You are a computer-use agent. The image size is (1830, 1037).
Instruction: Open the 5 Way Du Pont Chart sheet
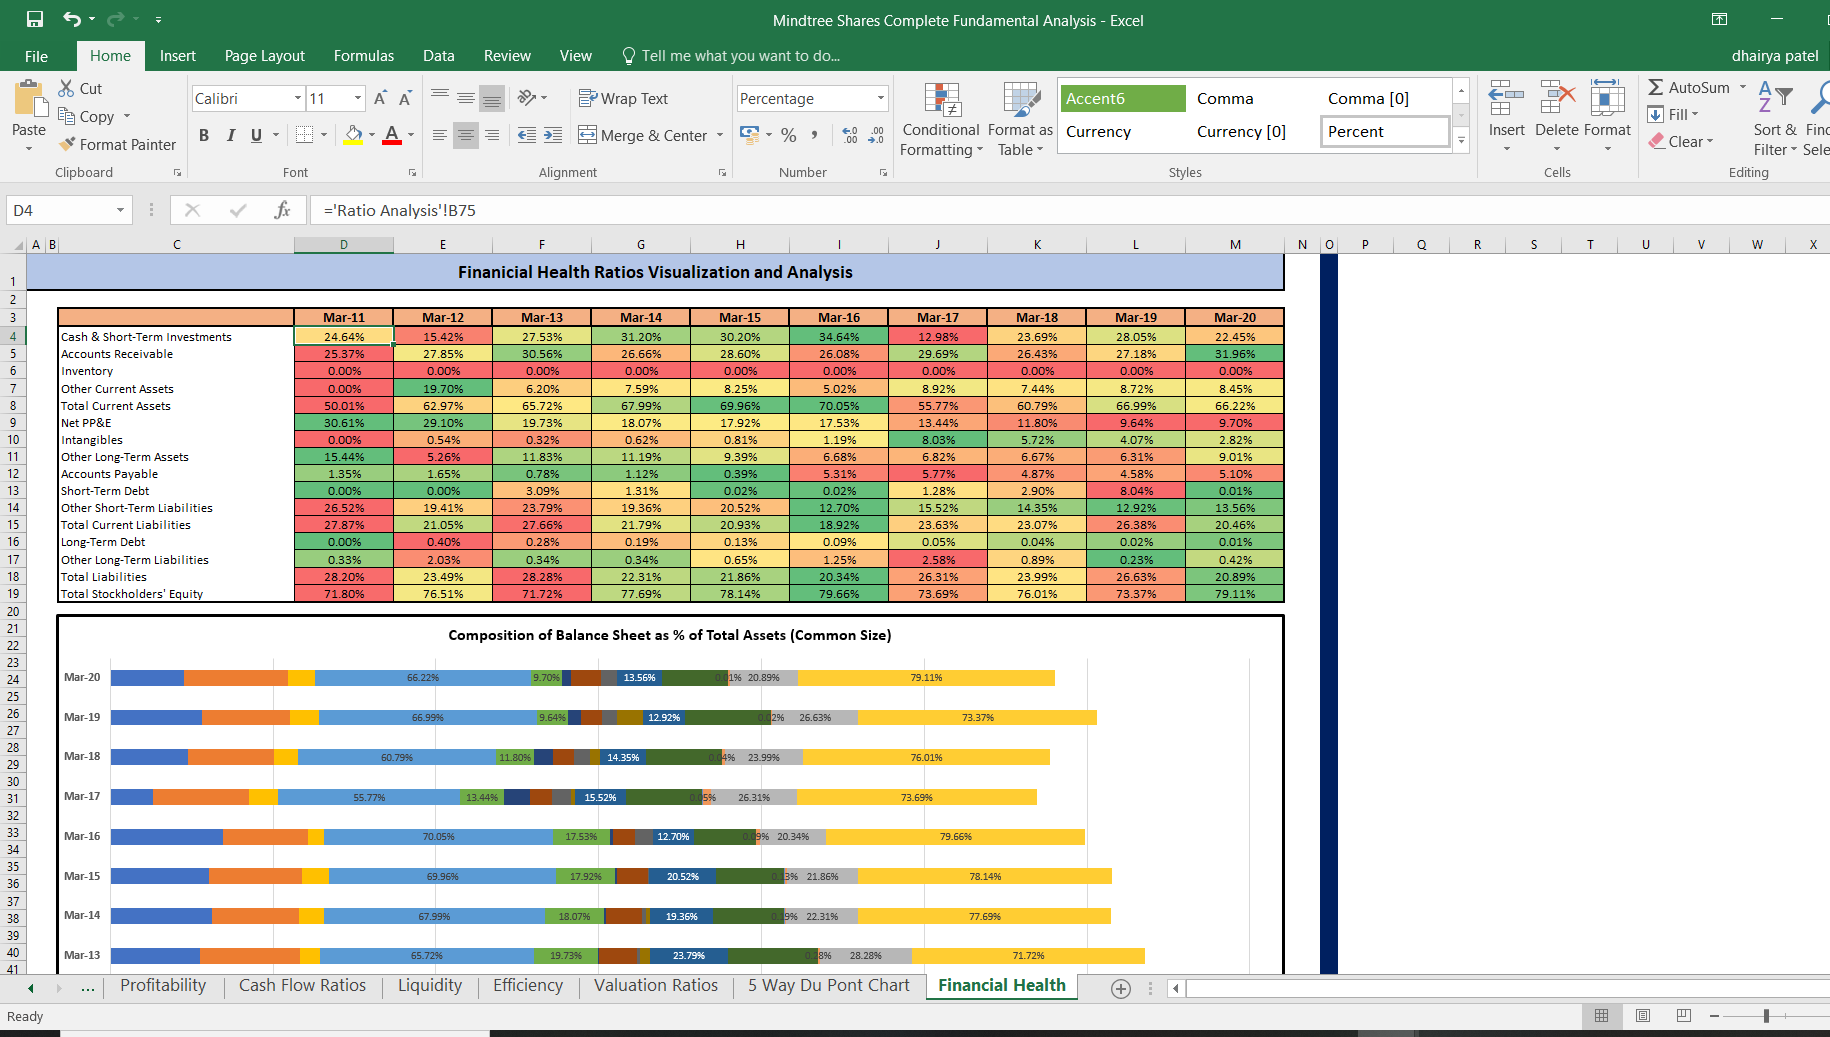(x=829, y=986)
